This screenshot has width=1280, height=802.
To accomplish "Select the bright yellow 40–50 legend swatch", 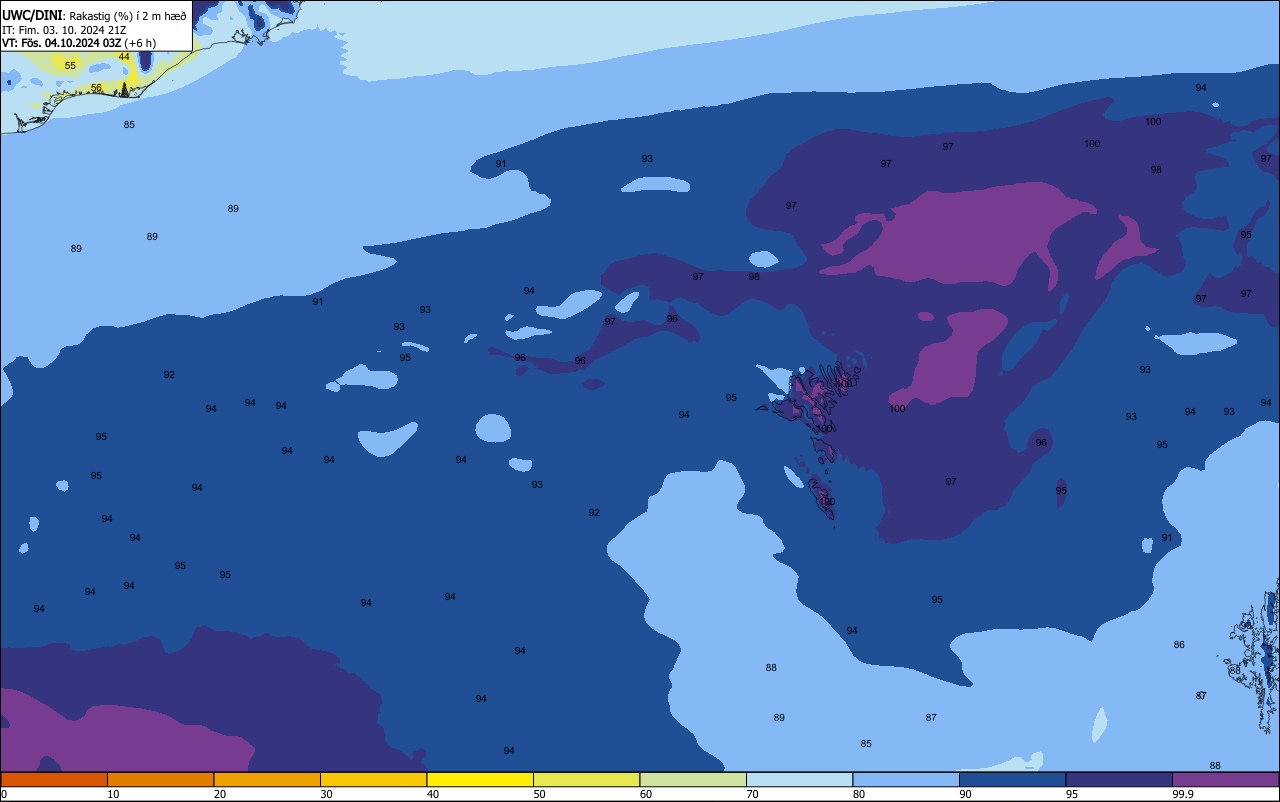I will click(x=480, y=779).
